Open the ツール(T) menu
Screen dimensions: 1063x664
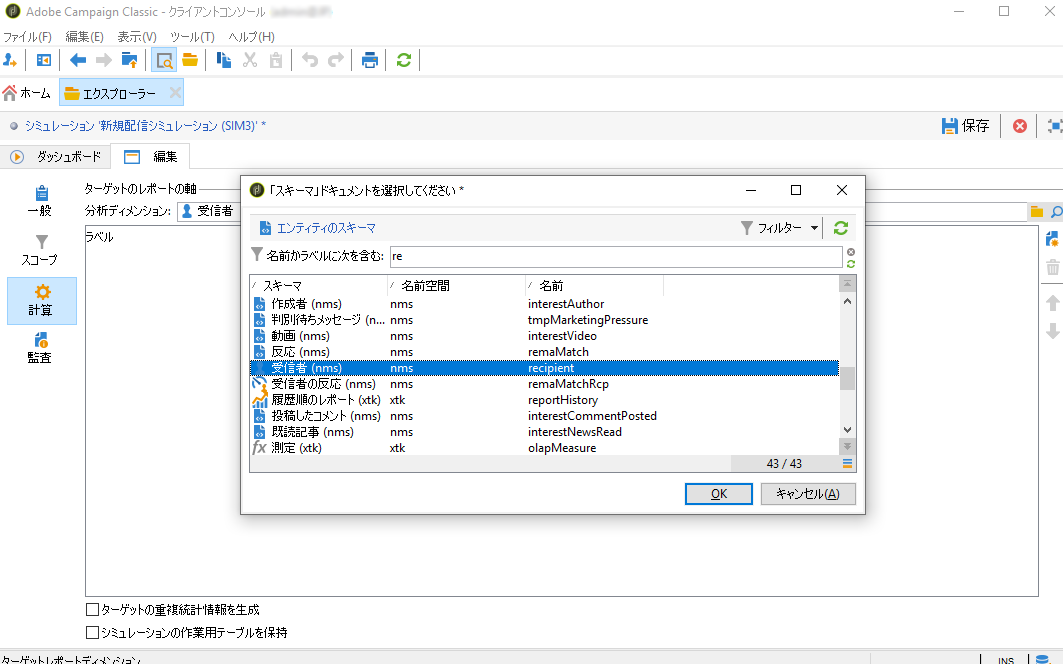tap(192, 37)
